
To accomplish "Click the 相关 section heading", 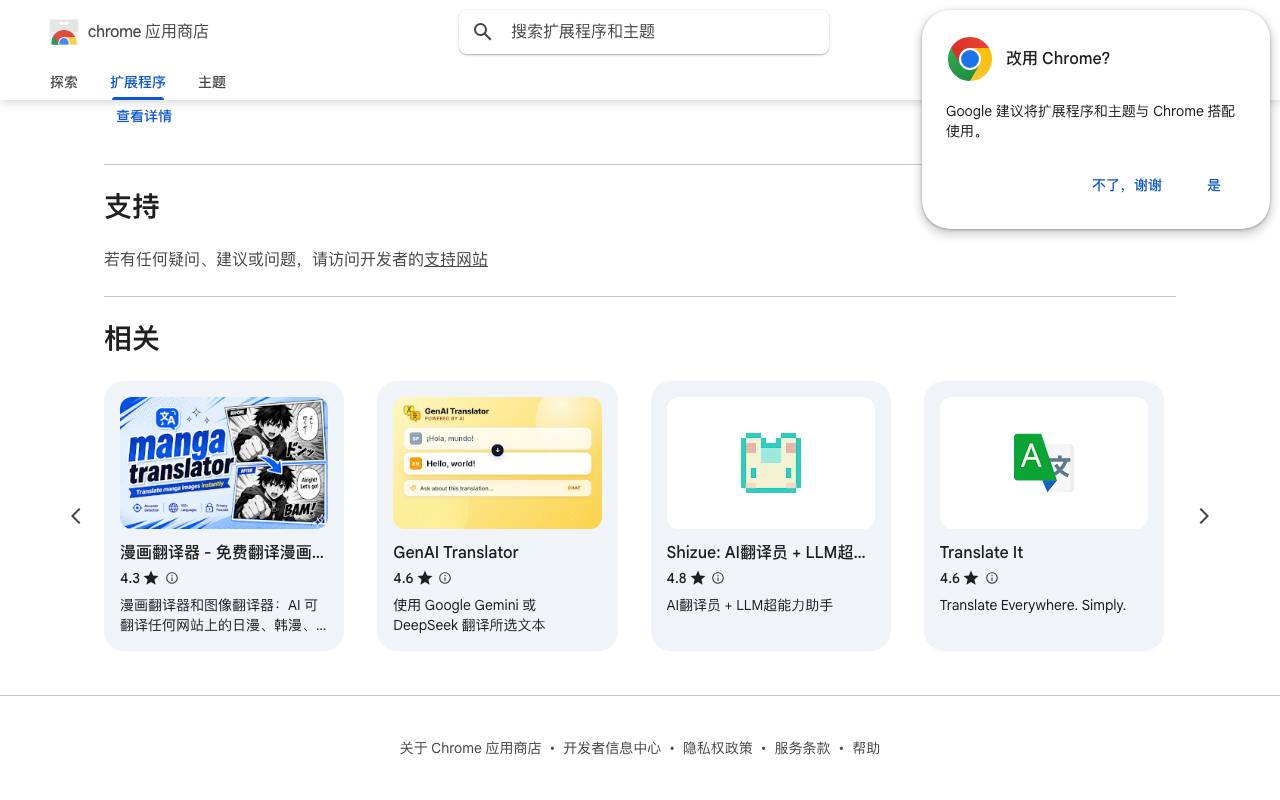I will [x=132, y=339].
